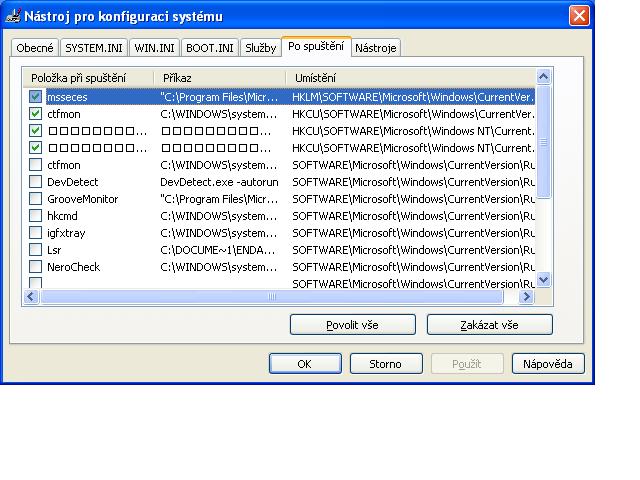Enable the GrooveMonitor startup checkbox

[36, 199]
